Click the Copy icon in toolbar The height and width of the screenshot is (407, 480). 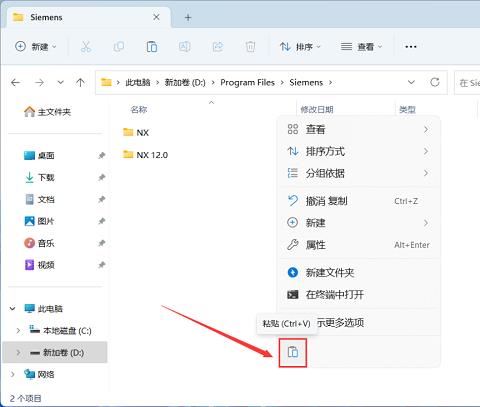119,47
